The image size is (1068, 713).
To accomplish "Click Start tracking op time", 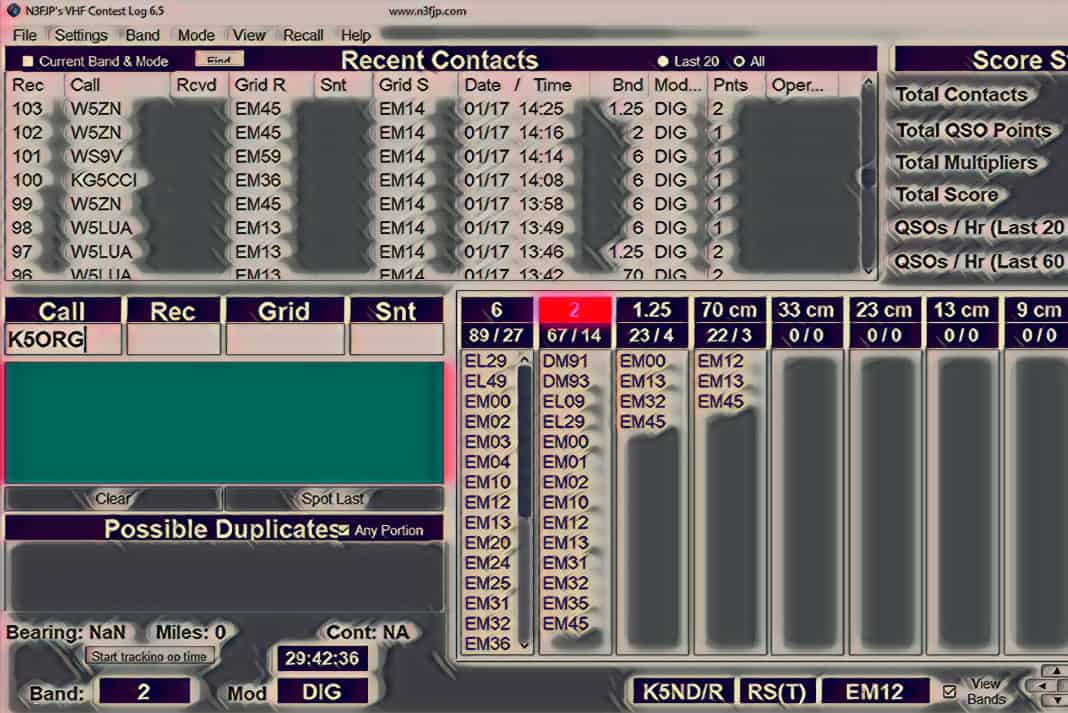I will [x=150, y=657].
